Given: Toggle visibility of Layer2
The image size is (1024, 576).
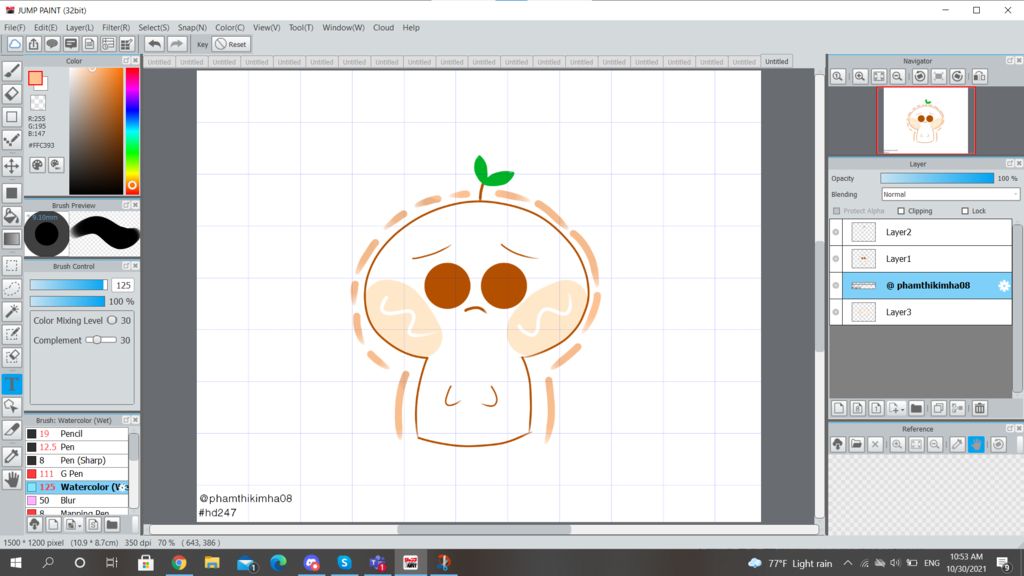Looking at the screenshot, I should (836, 232).
